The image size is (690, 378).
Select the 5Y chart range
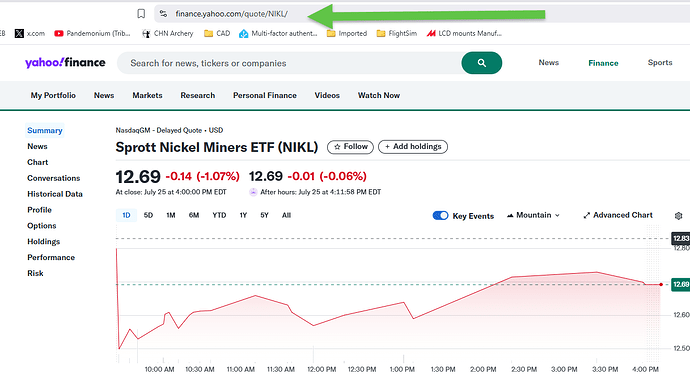(x=264, y=215)
